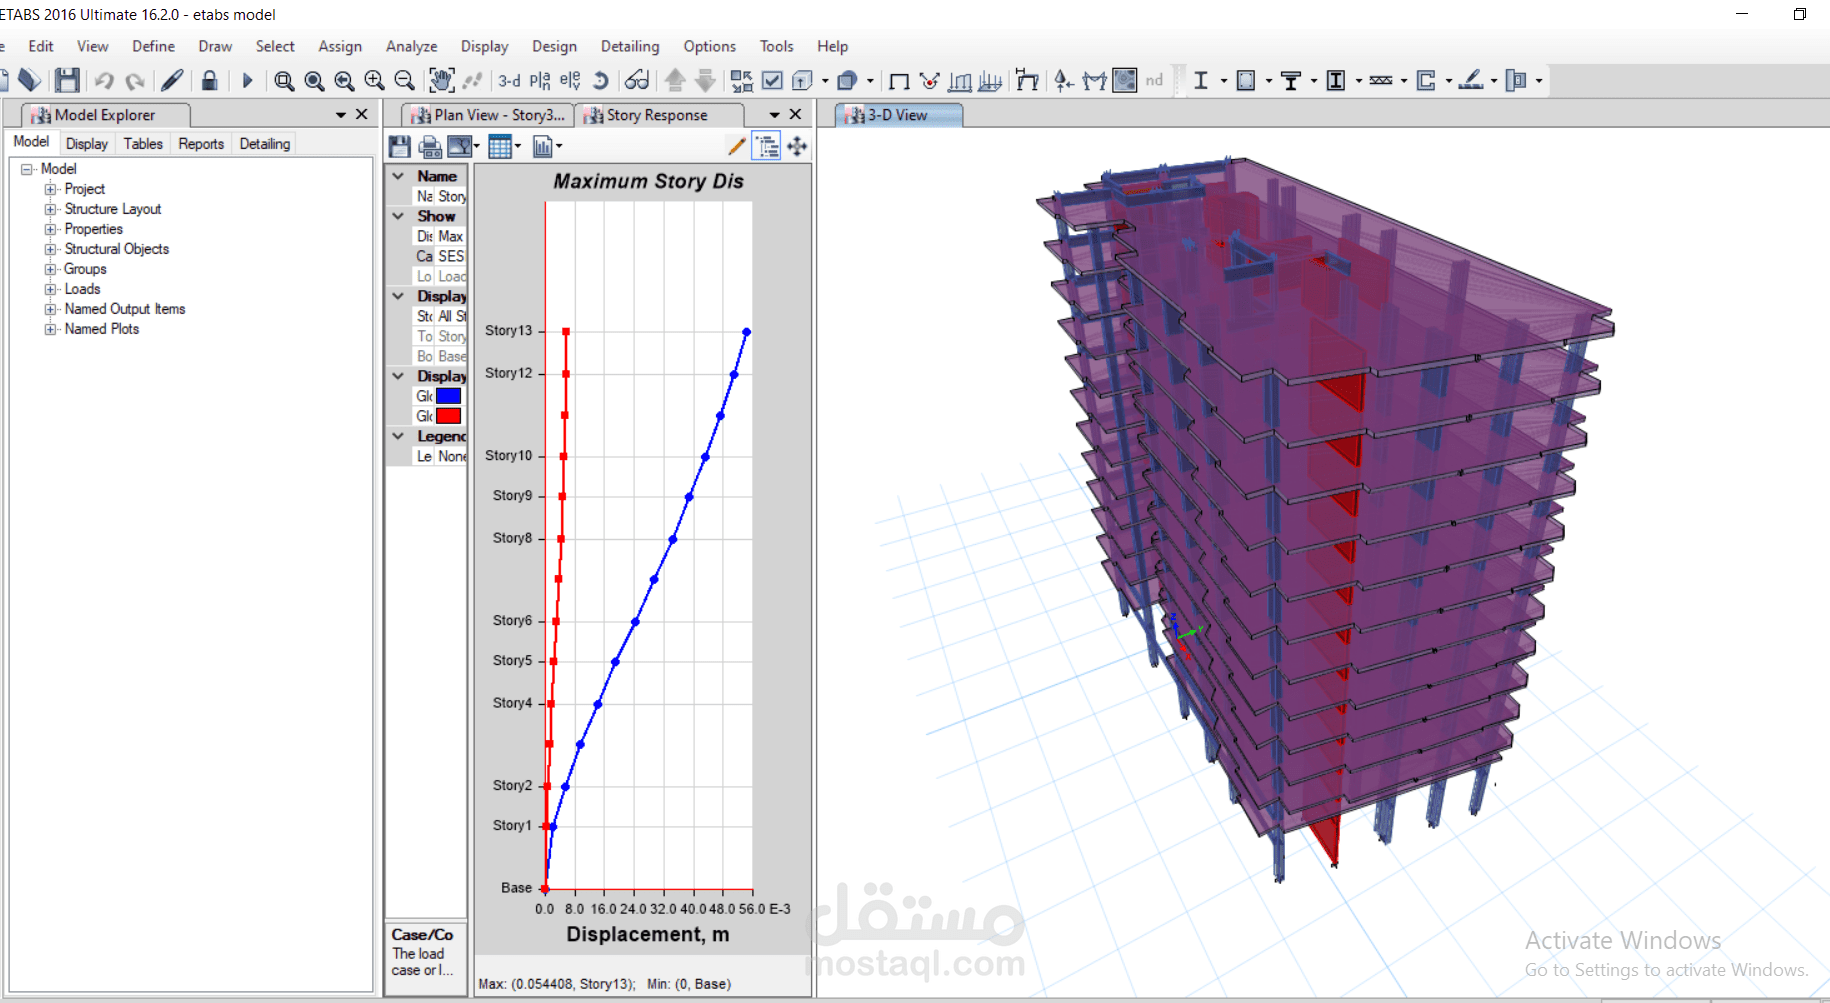Screen dimensions: 1830x1003
Task: Switch to Elevation view using the toolbar
Action: [570, 81]
